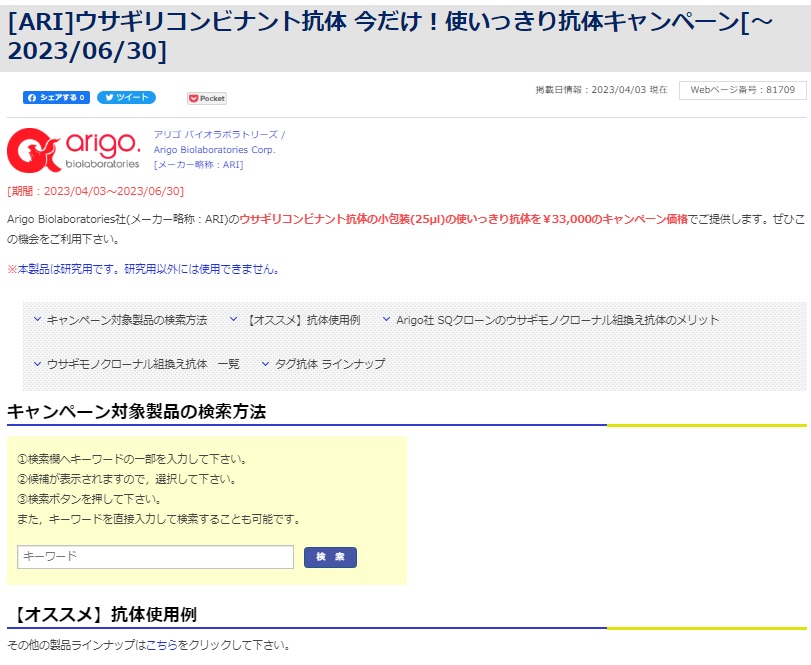The image size is (811, 665).
Task: Select instruction ①検索欄へキーワードの一部を入力して下さい
Action: pos(132,459)
